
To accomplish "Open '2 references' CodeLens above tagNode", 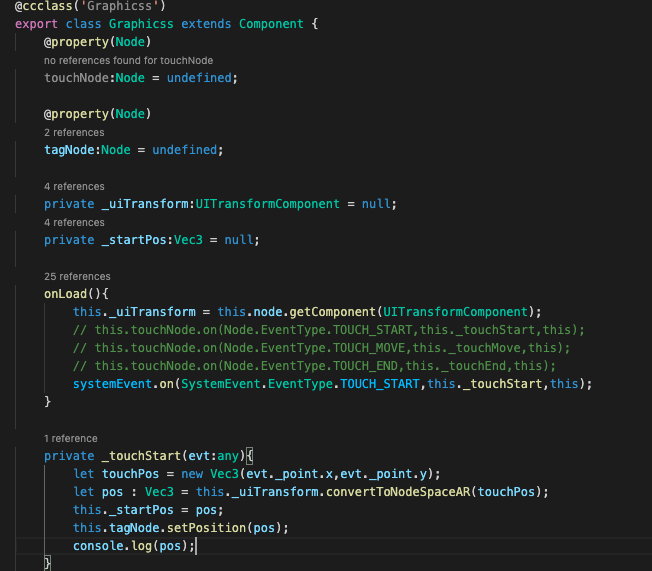I will click(74, 133).
